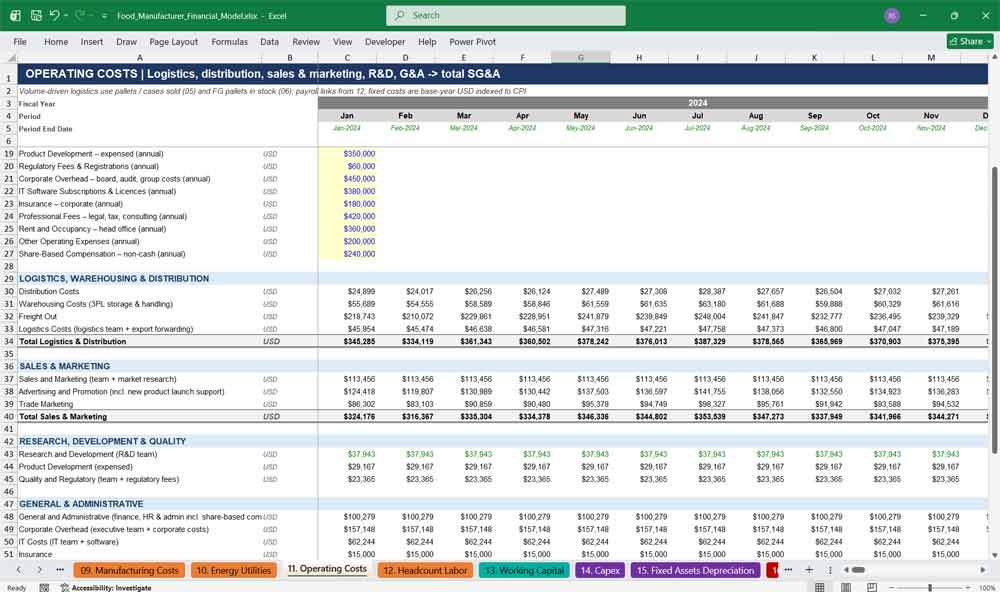Switch to 14. Capex sheet
This screenshot has height=592, width=1000.
coord(600,570)
